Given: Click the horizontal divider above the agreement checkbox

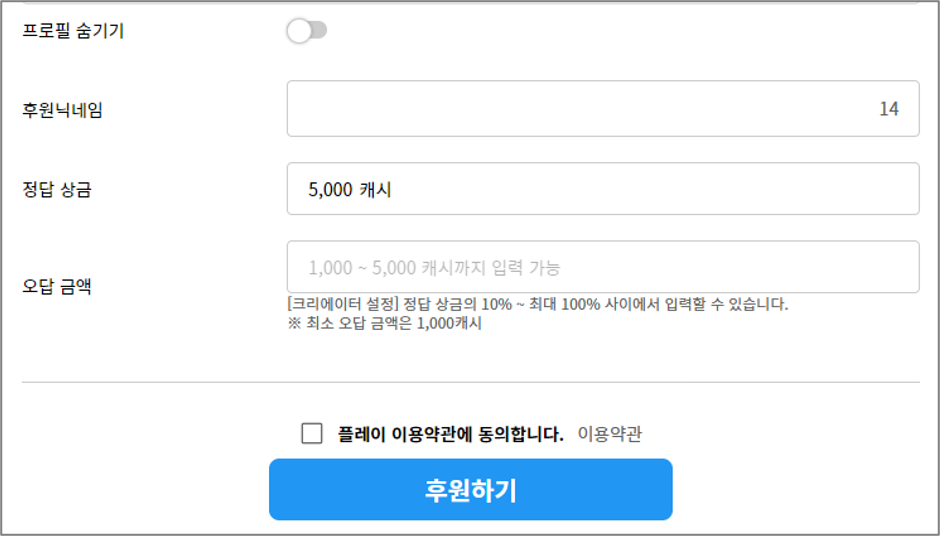Looking at the screenshot, I should click(471, 382).
